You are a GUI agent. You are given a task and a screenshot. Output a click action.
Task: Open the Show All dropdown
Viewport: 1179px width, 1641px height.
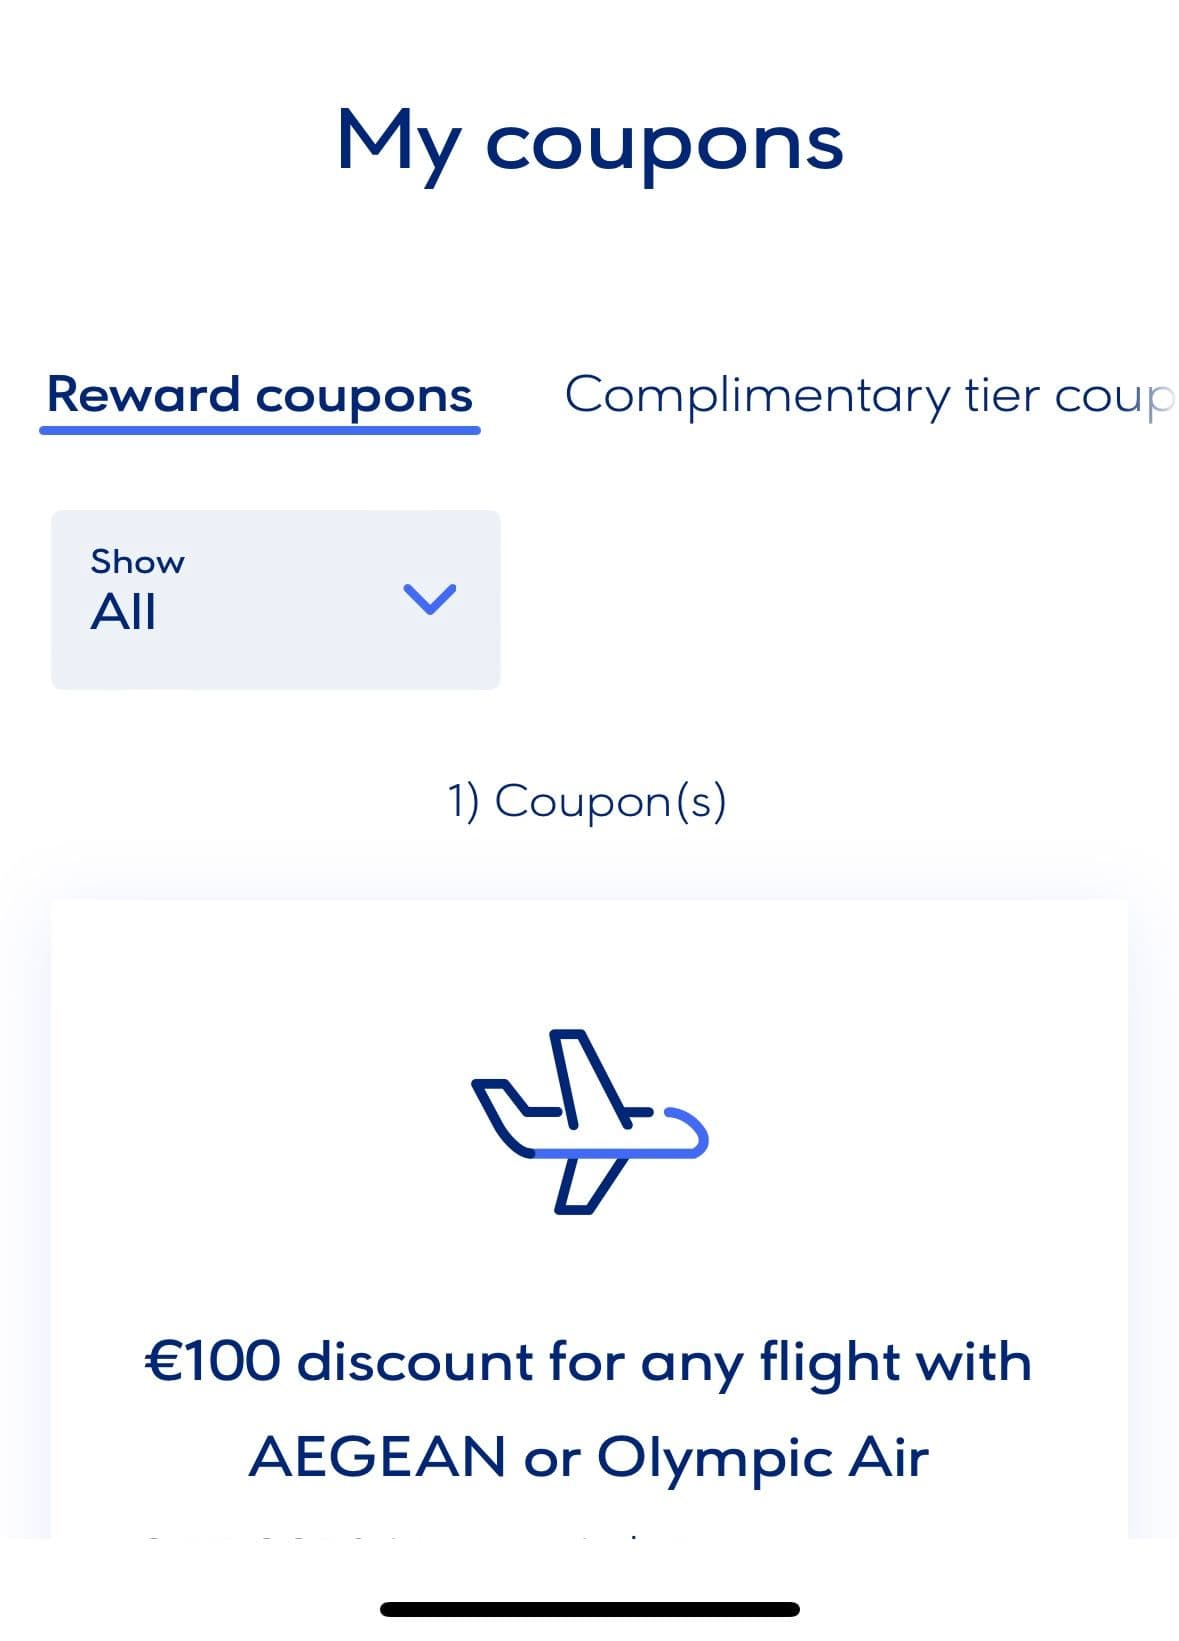(276, 600)
